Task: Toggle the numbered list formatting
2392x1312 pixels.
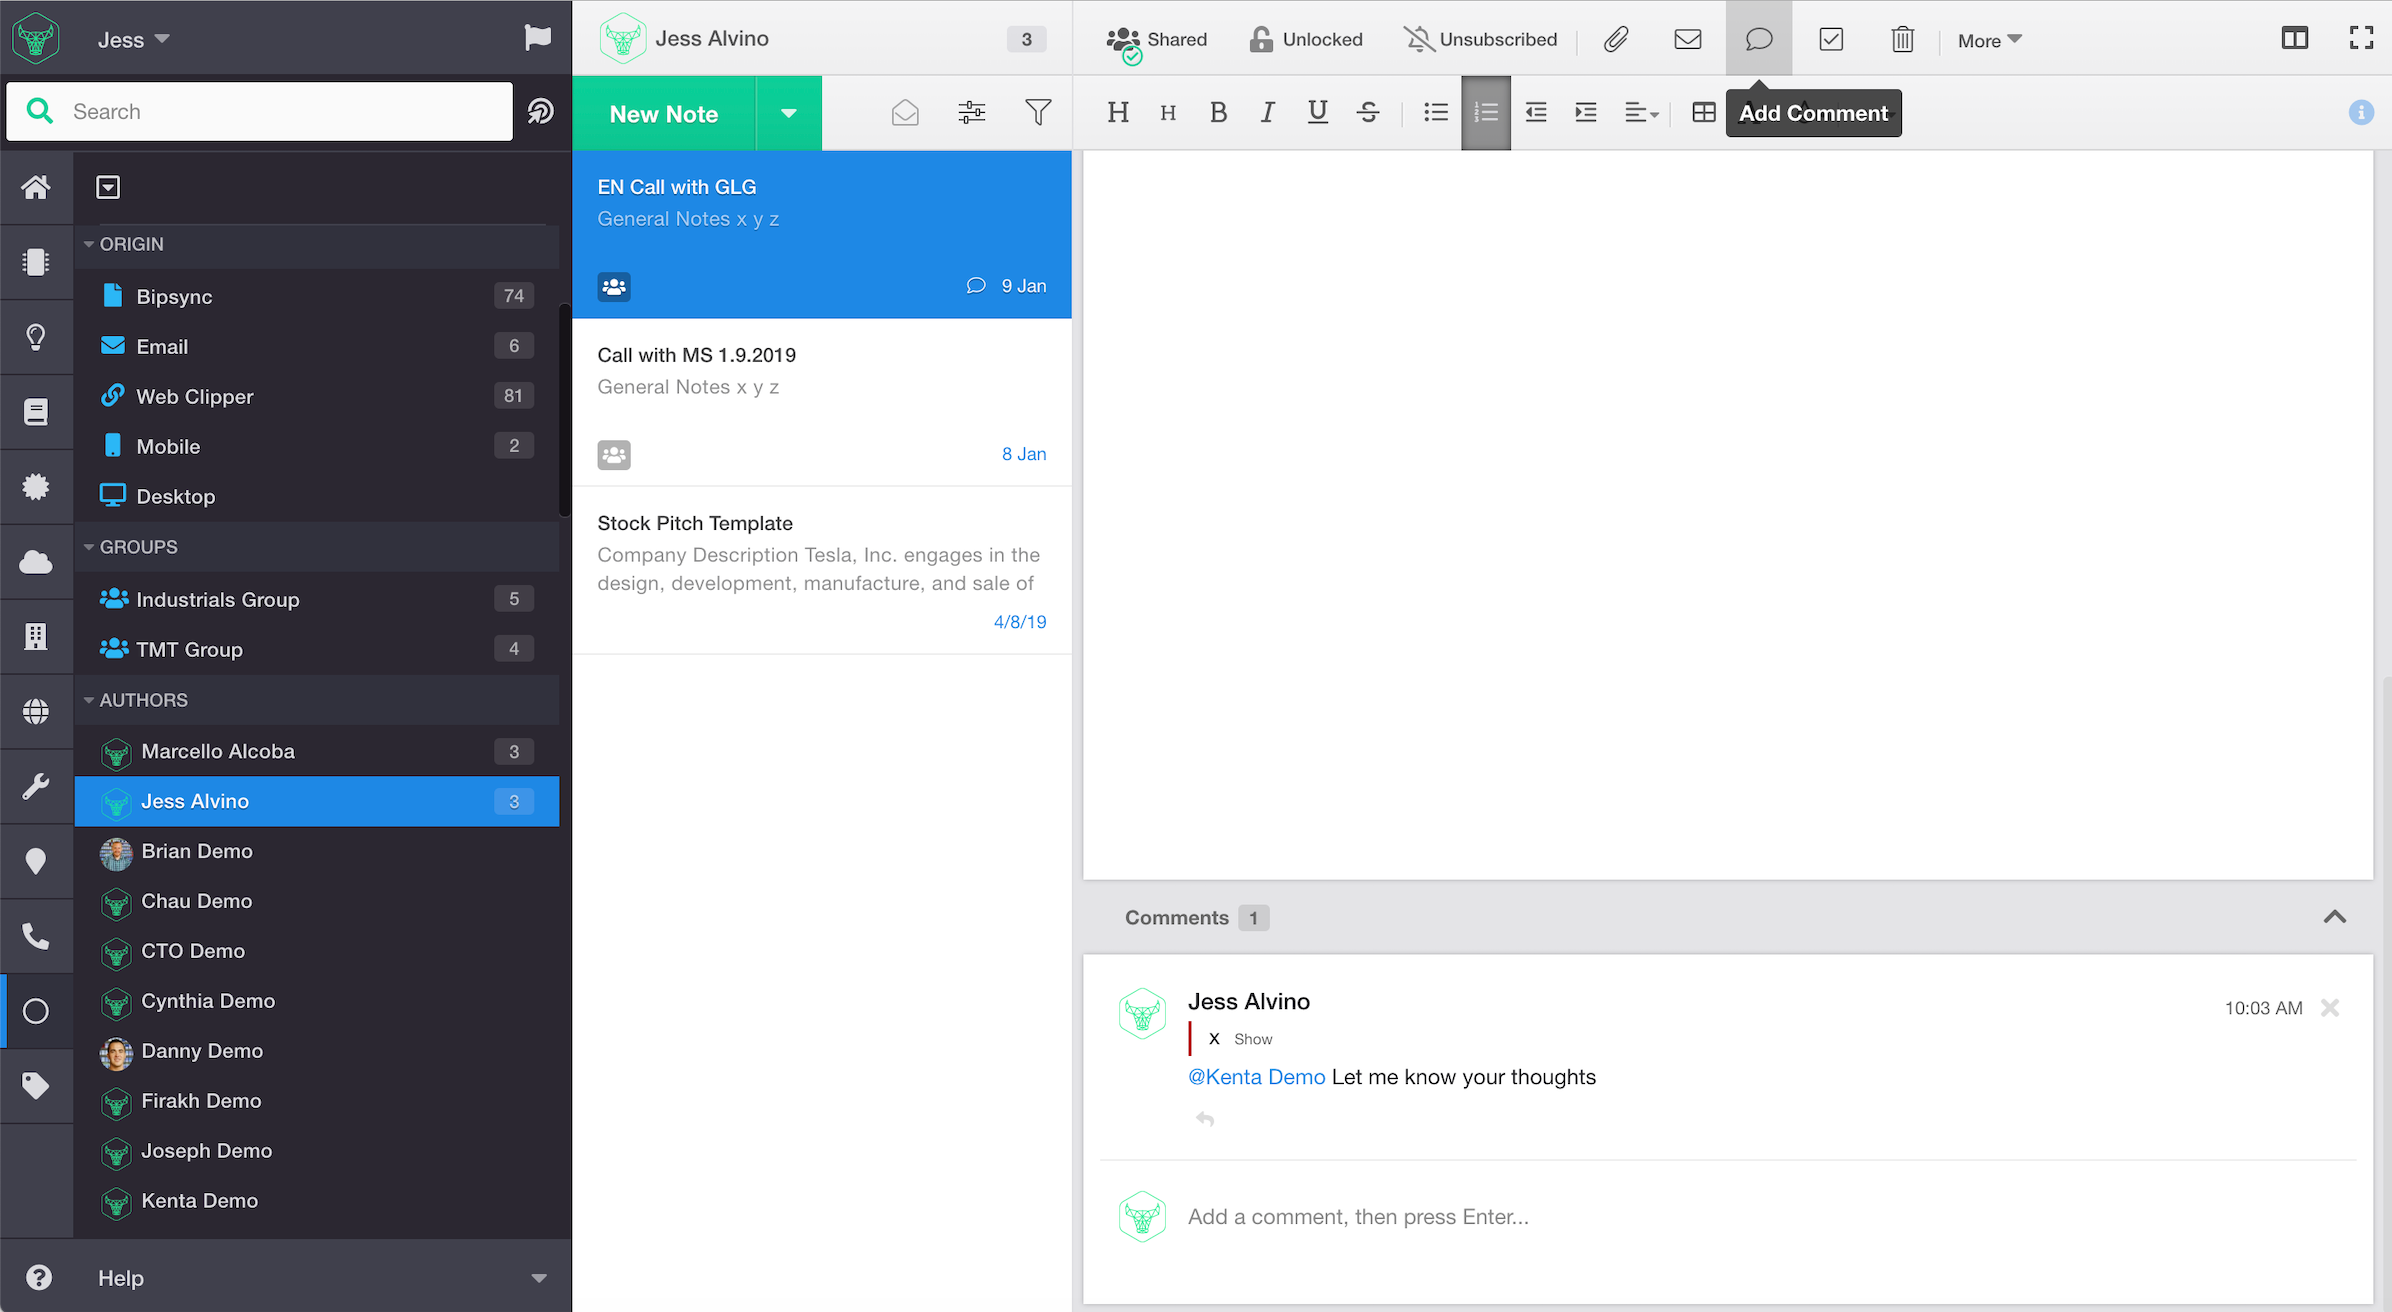Action: tap(1486, 112)
